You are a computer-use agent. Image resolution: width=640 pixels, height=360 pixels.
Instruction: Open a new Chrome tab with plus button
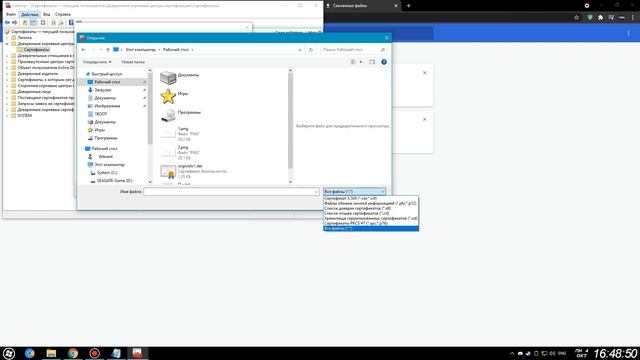click(408, 6)
